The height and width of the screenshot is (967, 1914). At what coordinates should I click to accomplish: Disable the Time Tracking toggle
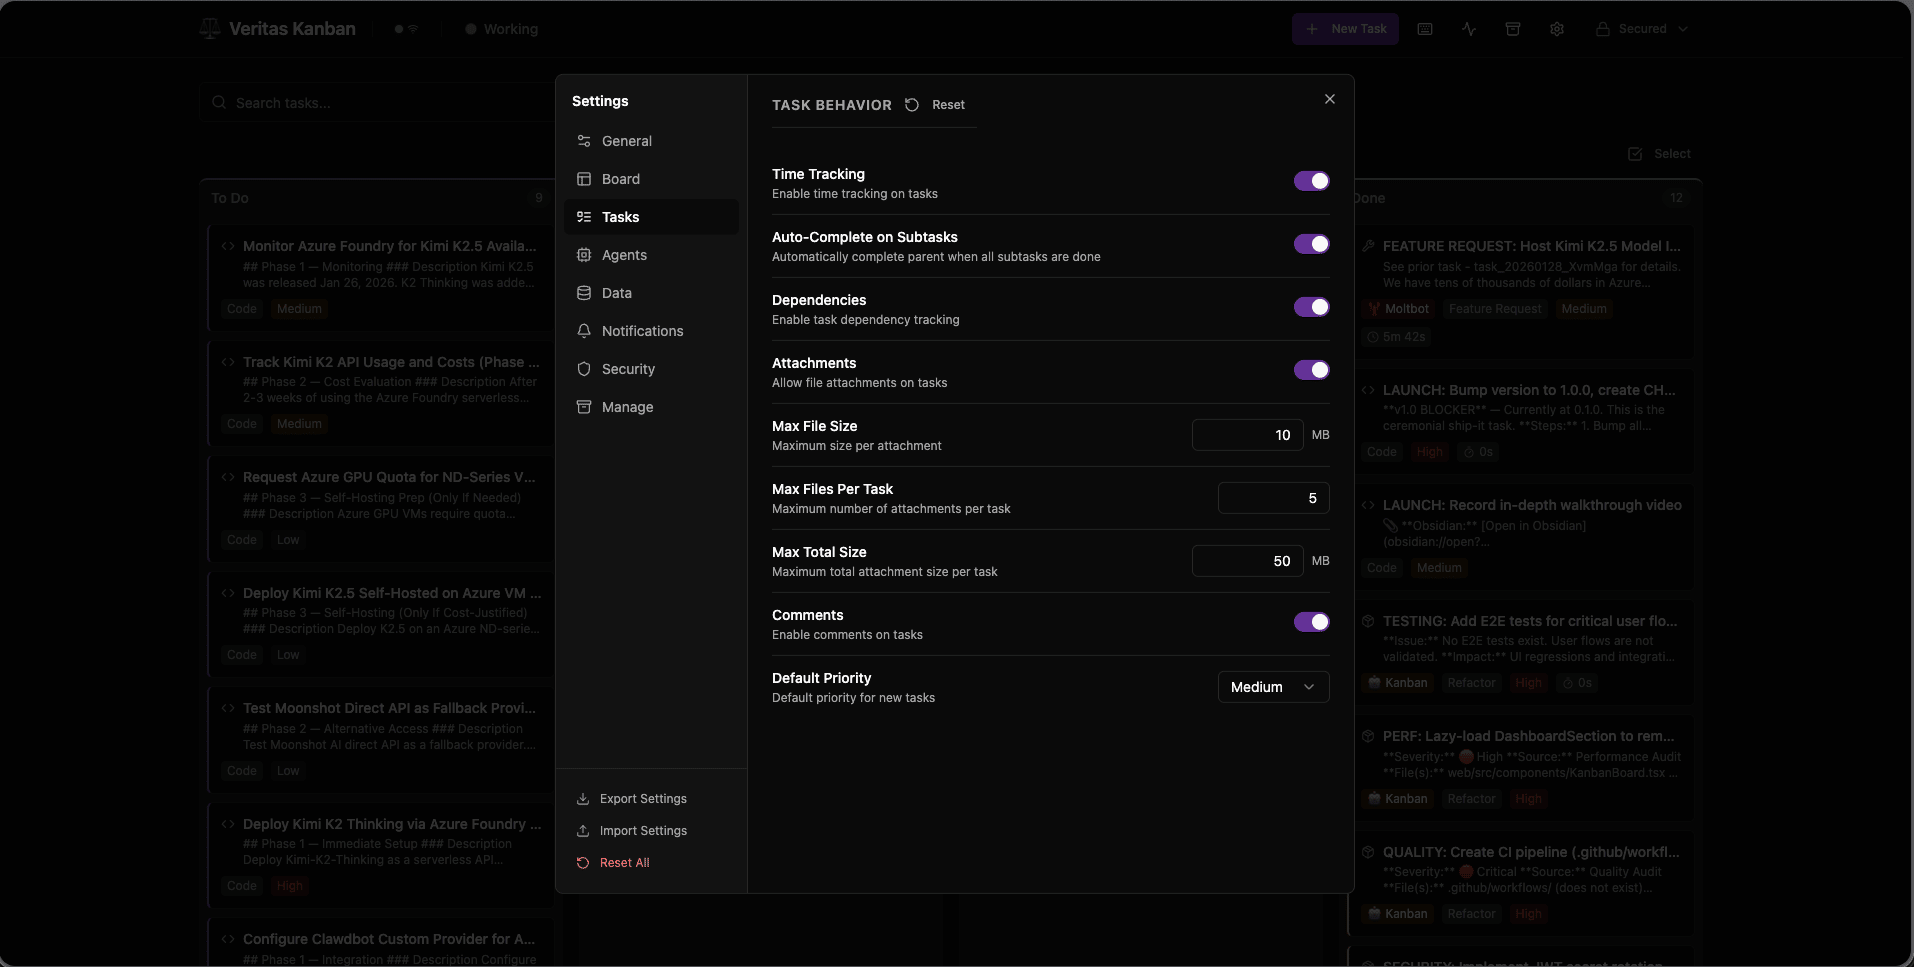coord(1311,181)
